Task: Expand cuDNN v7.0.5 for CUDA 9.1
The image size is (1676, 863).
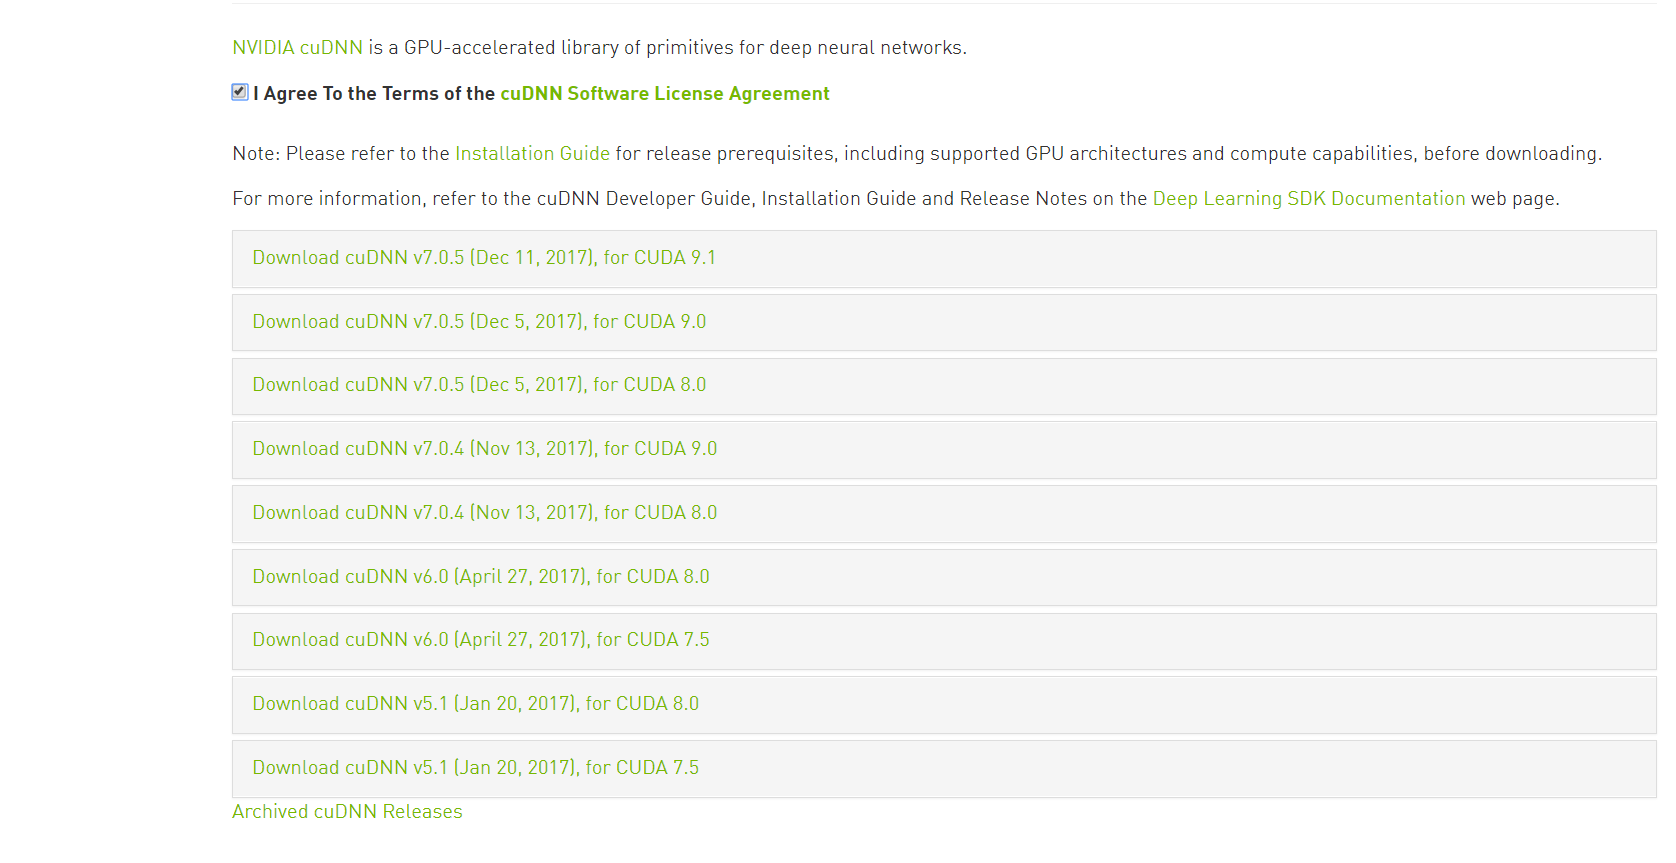Action: (484, 258)
